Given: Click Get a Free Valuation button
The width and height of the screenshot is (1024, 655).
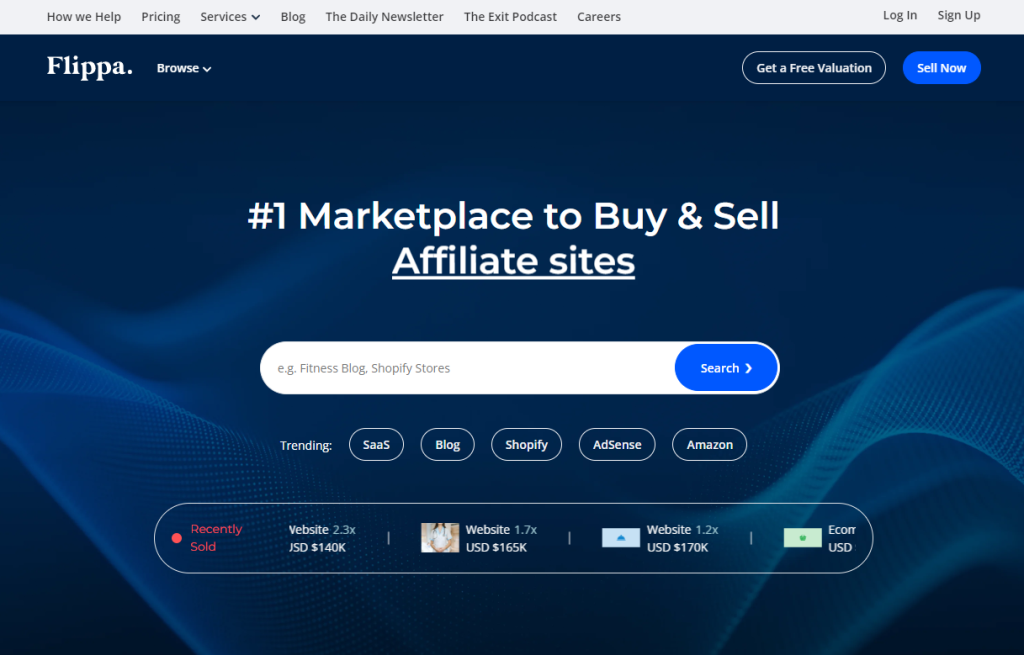Looking at the screenshot, I should 814,68.
